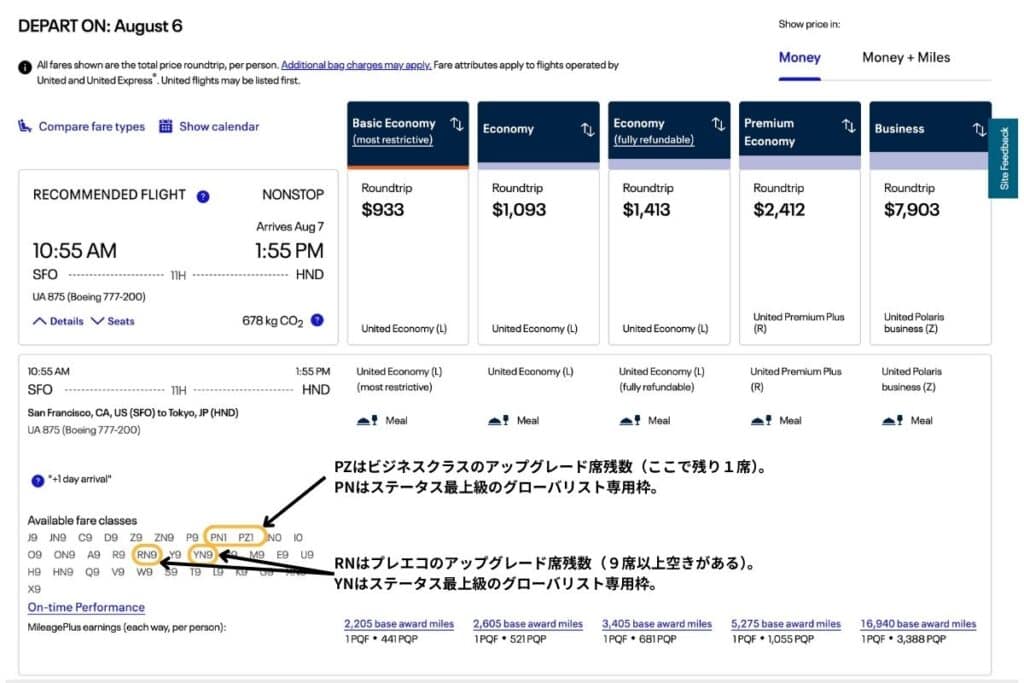Expand the Seats section
The image size is (1024, 683).
tap(112, 321)
